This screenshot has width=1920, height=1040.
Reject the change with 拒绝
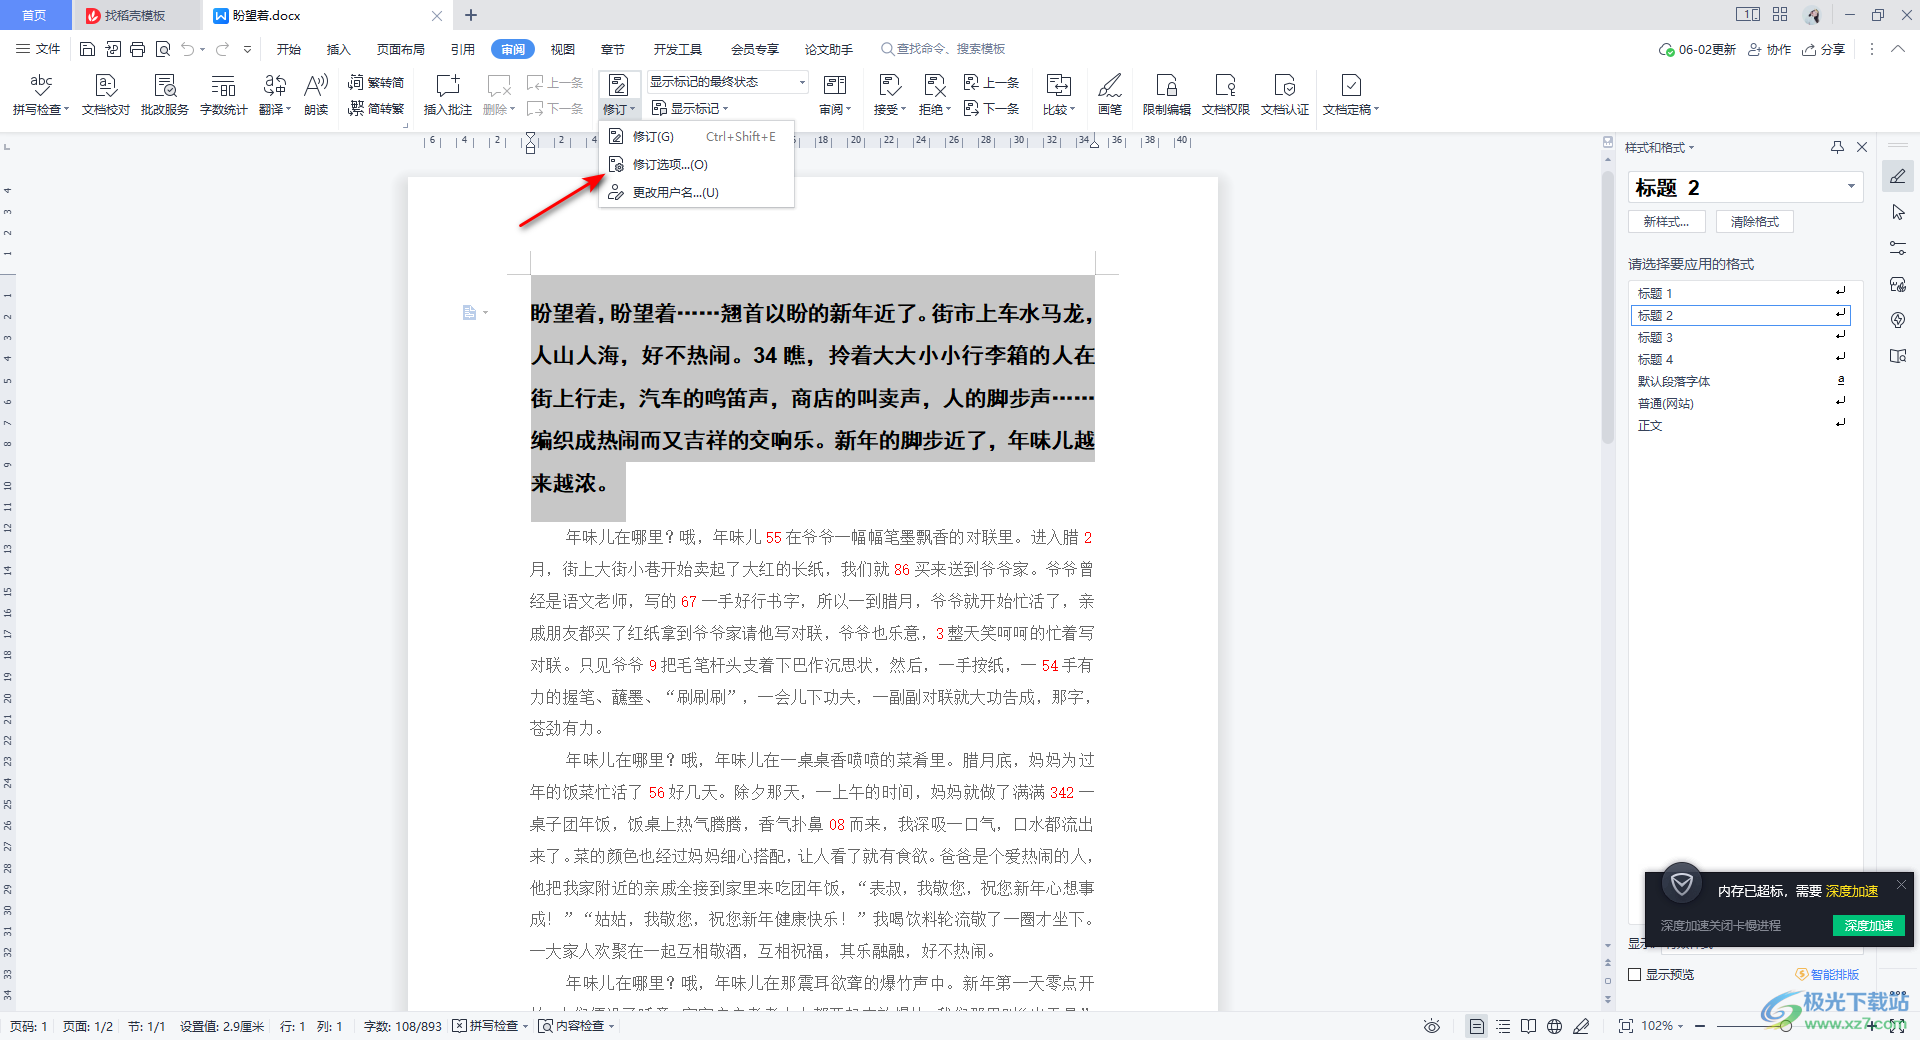(935, 95)
